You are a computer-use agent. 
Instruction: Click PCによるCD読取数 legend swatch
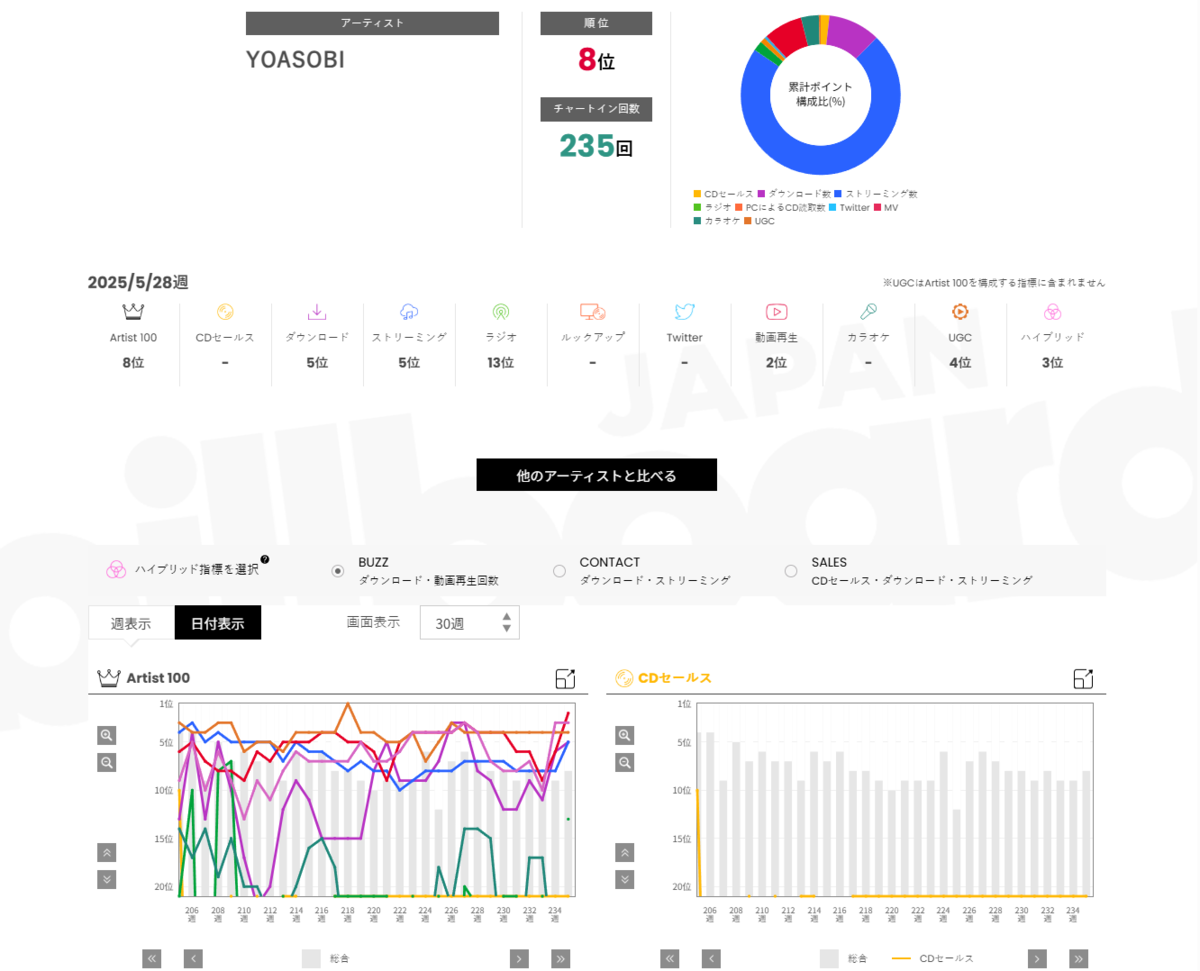(x=738, y=208)
